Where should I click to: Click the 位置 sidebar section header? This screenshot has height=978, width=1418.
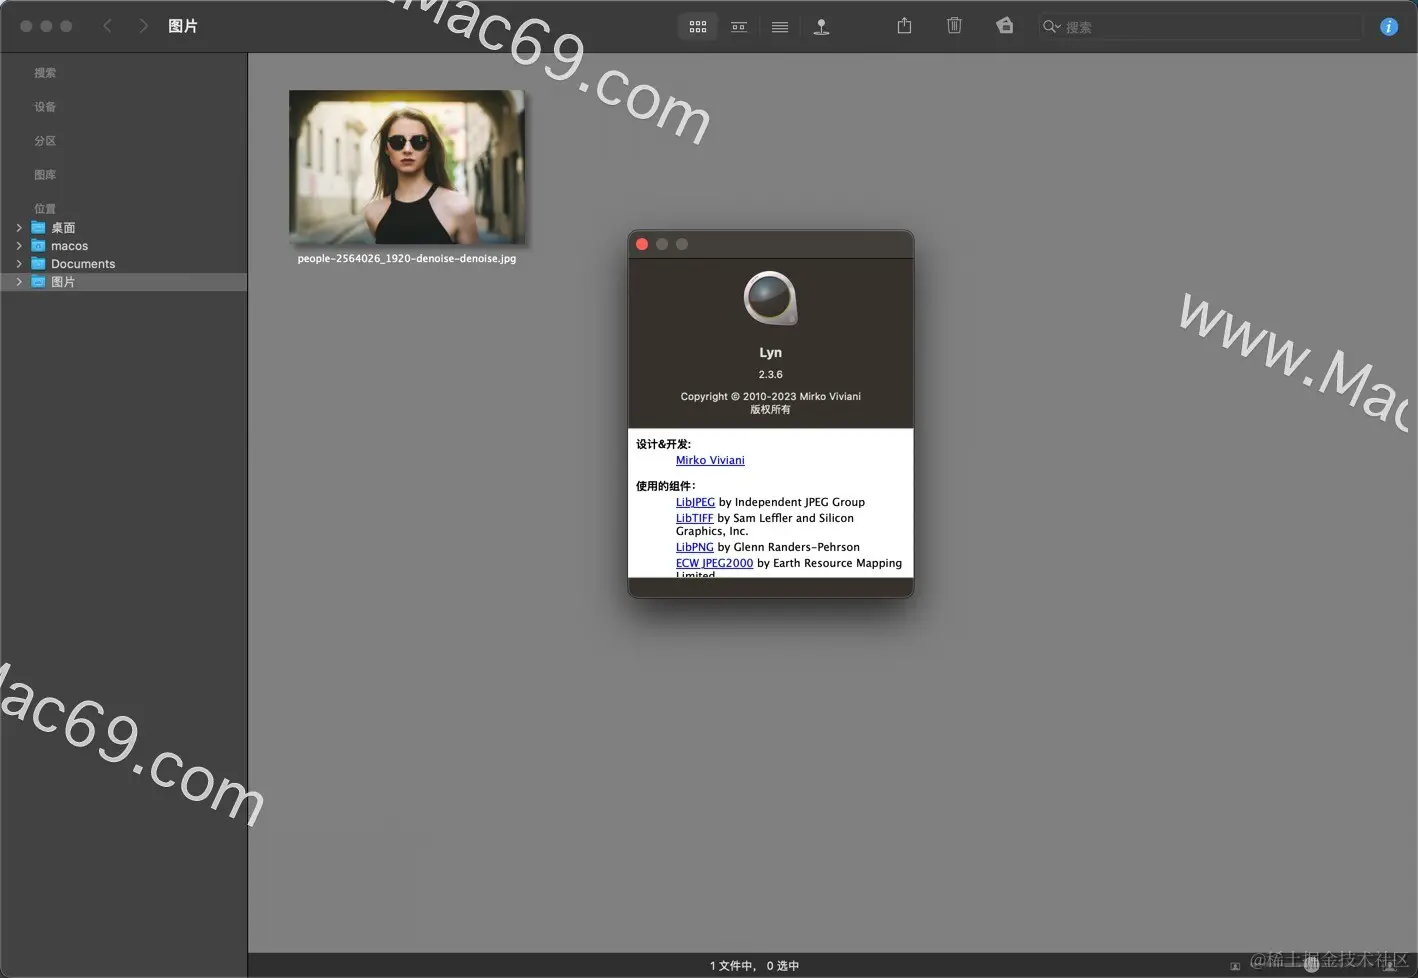pos(45,209)
